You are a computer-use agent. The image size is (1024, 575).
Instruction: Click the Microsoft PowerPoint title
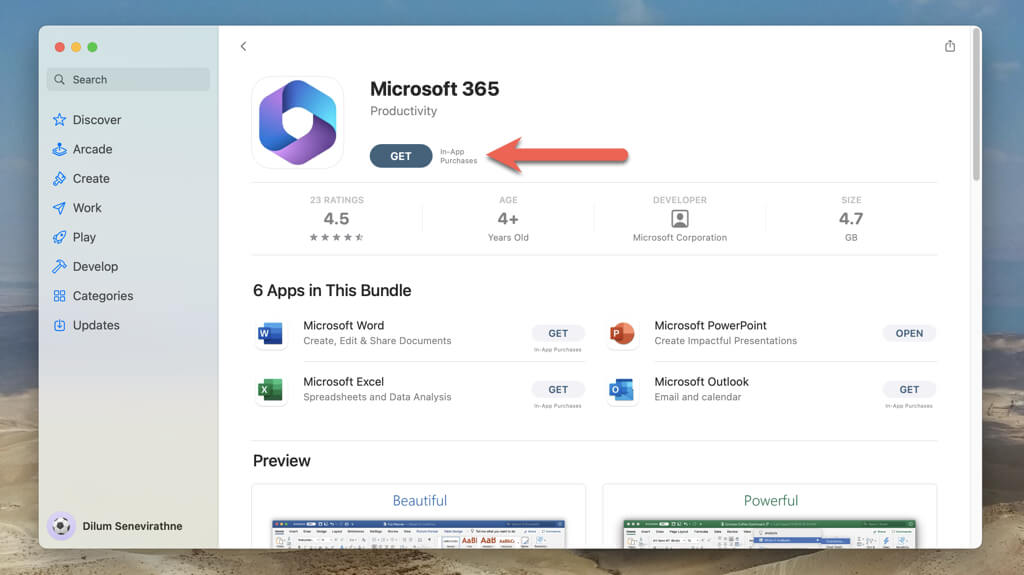[711, 325]
